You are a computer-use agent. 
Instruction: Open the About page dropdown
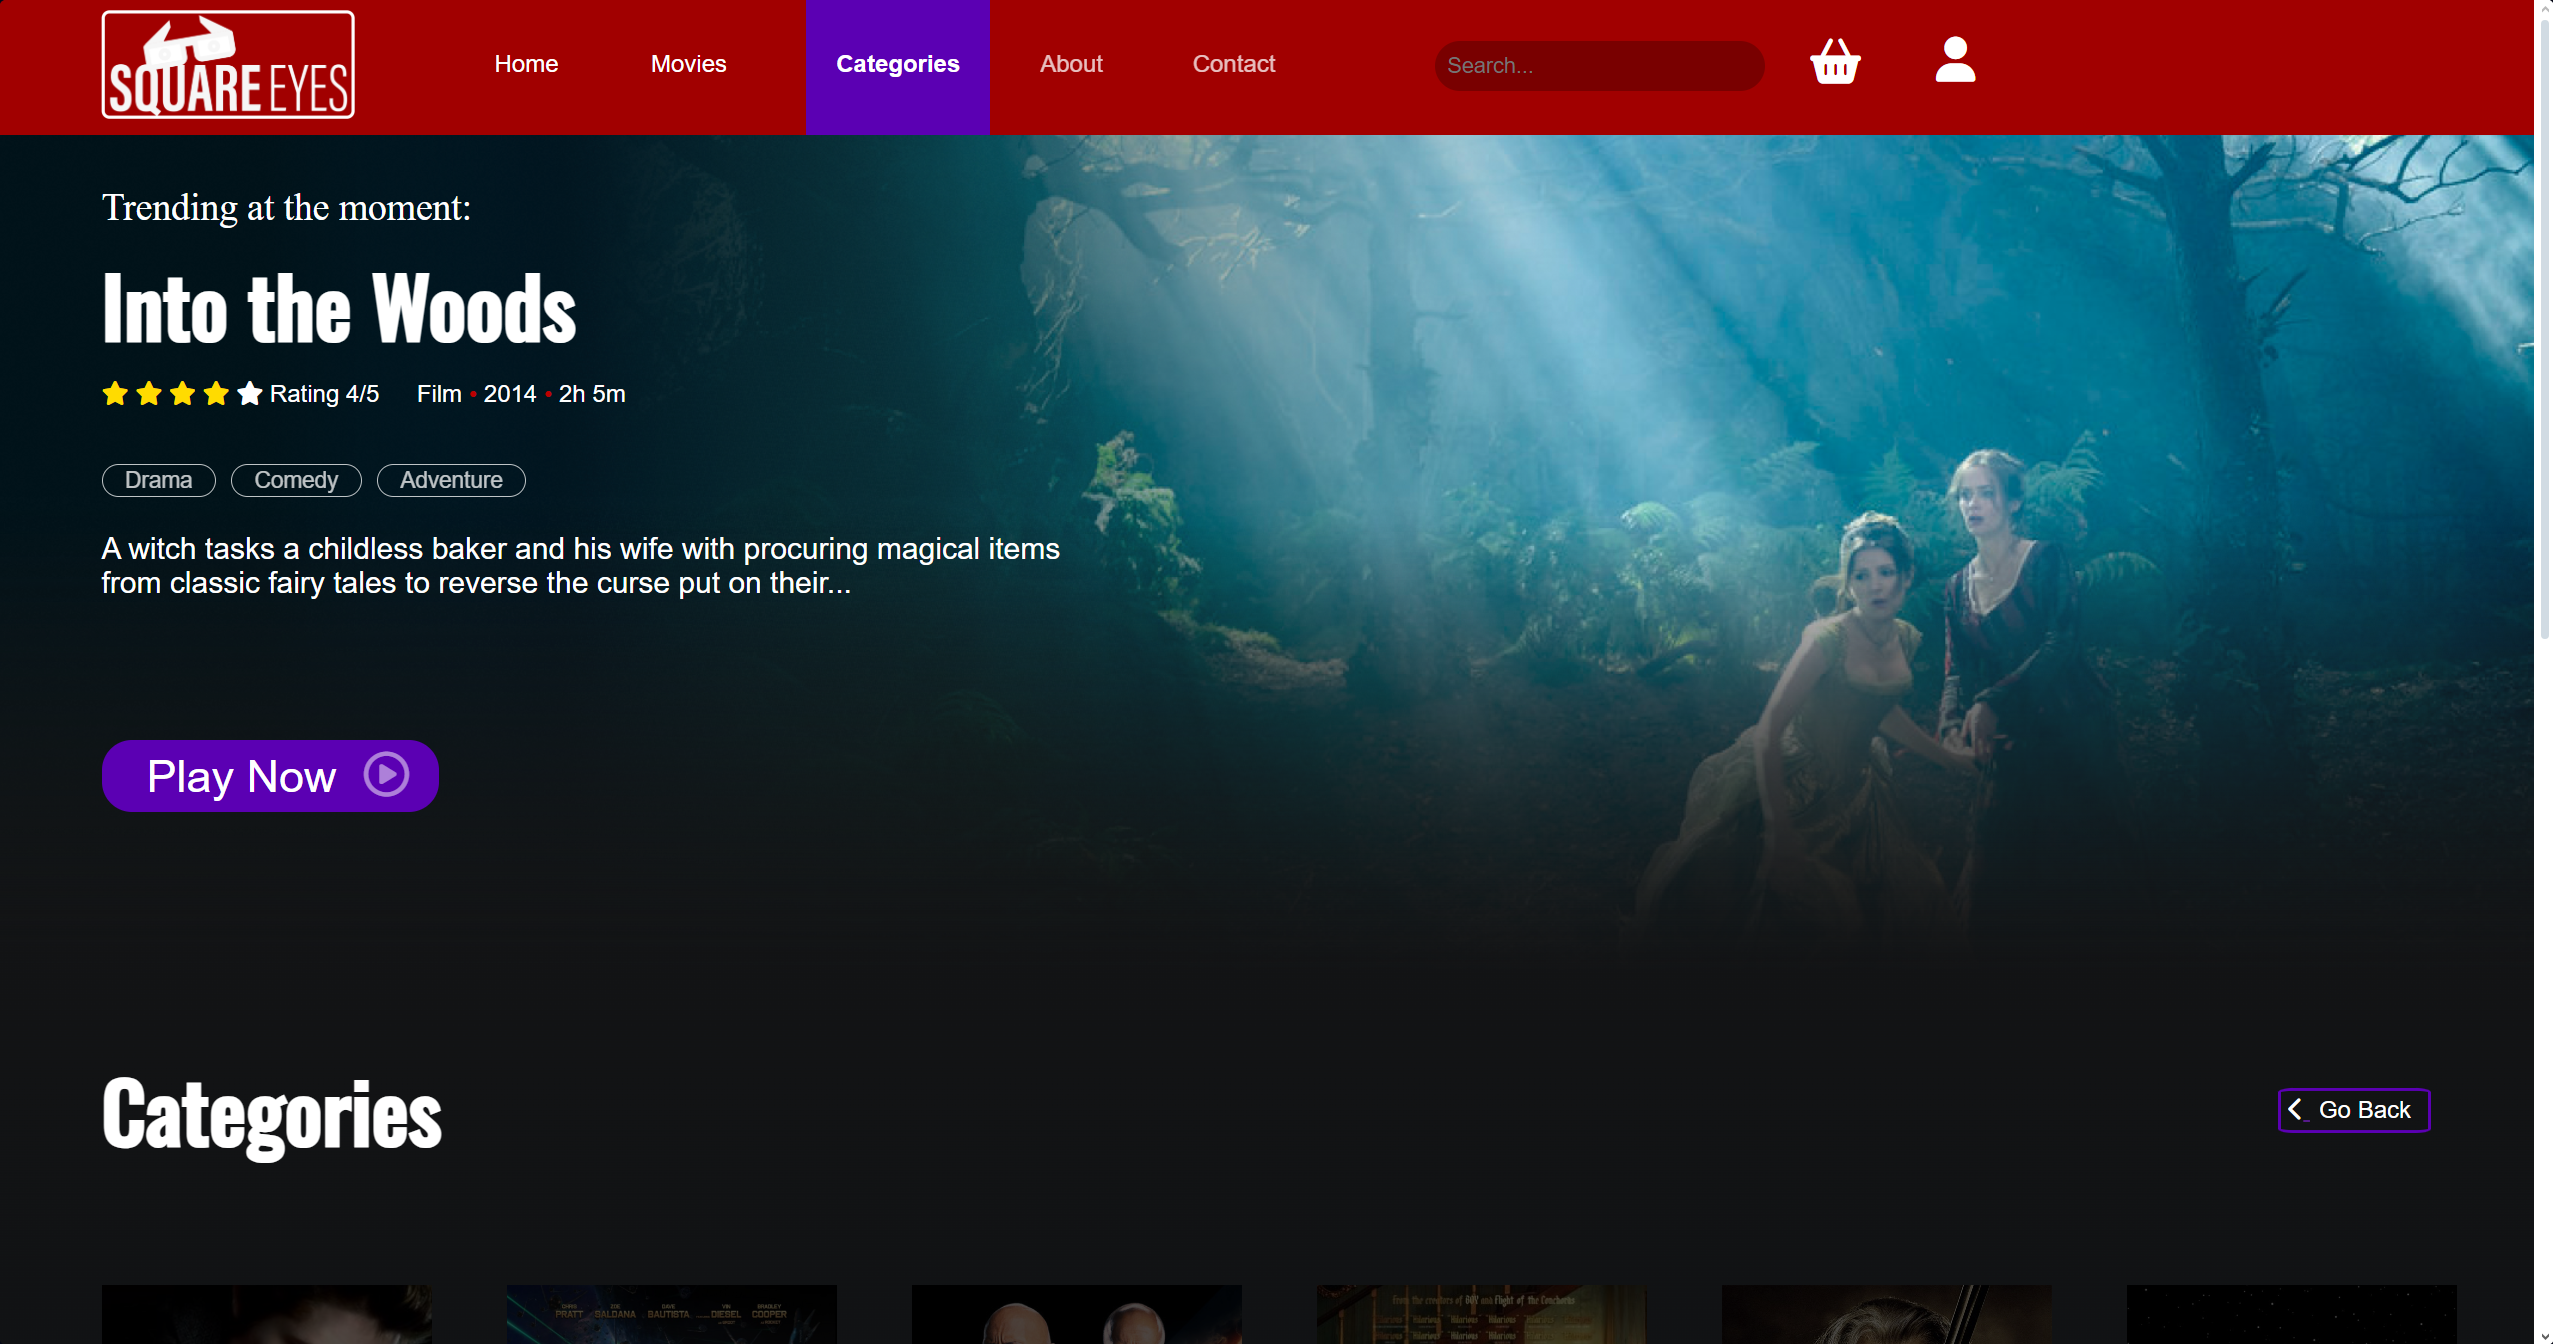pos(1071,64)
